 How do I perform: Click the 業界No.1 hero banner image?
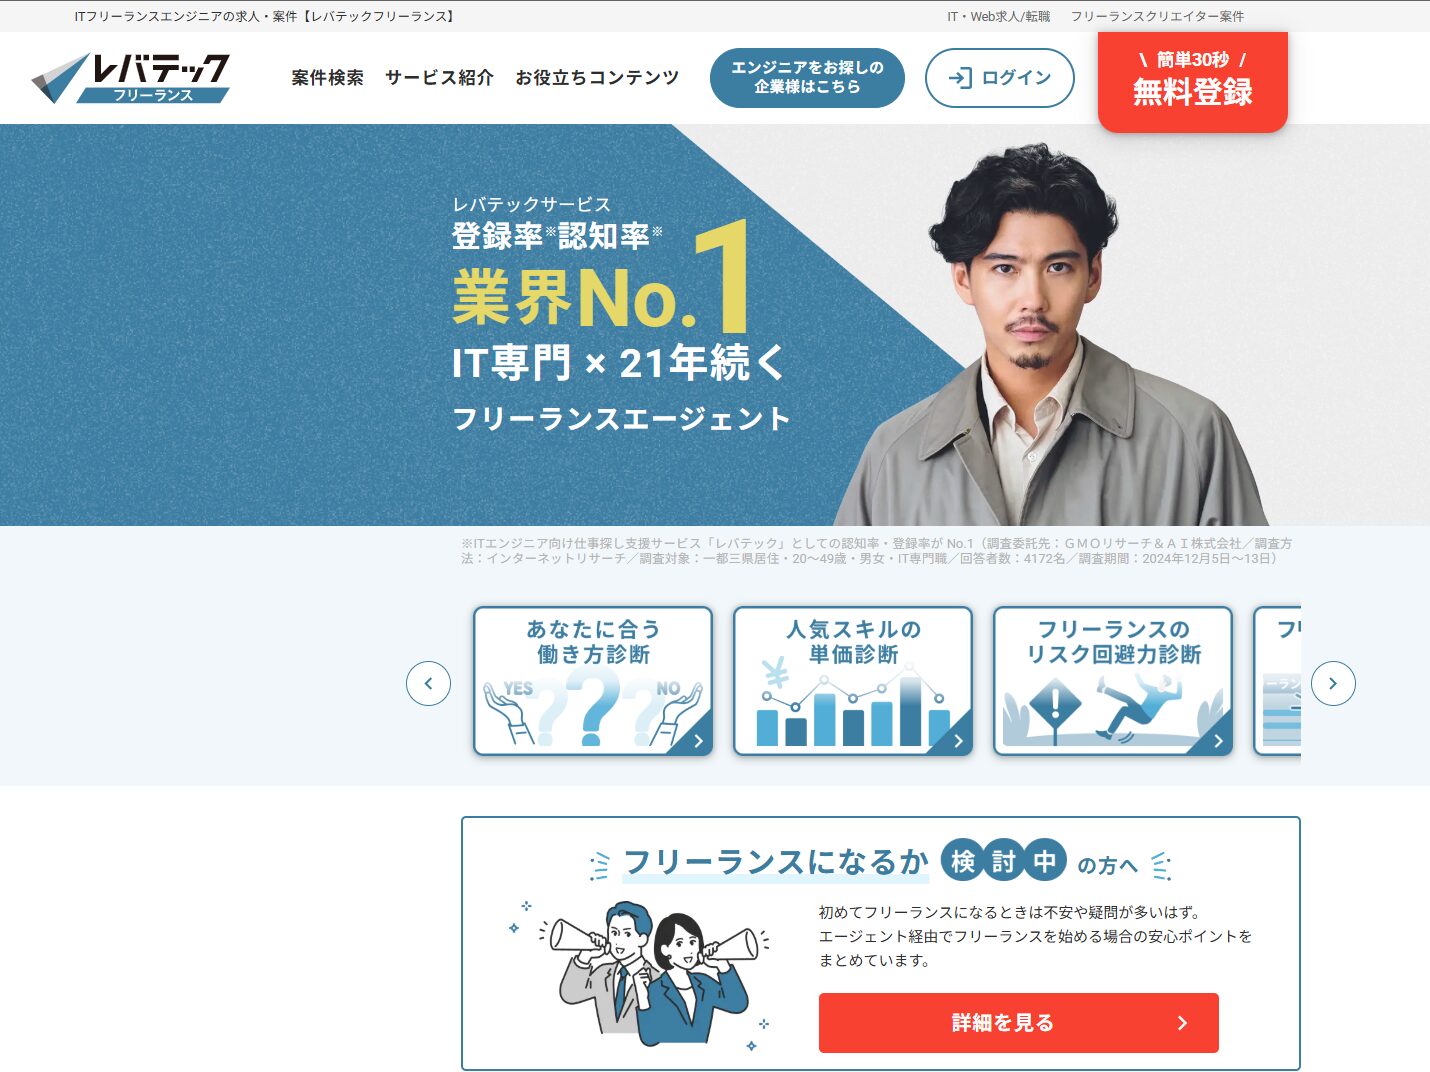pos(715,325)
